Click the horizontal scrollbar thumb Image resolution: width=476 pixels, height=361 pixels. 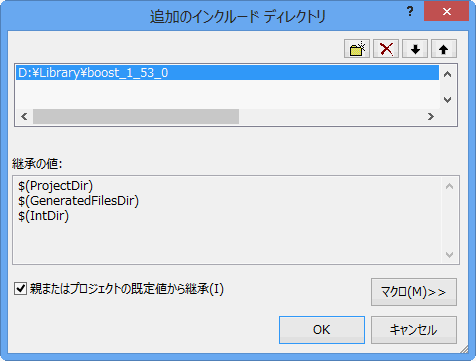pos(136,116)
